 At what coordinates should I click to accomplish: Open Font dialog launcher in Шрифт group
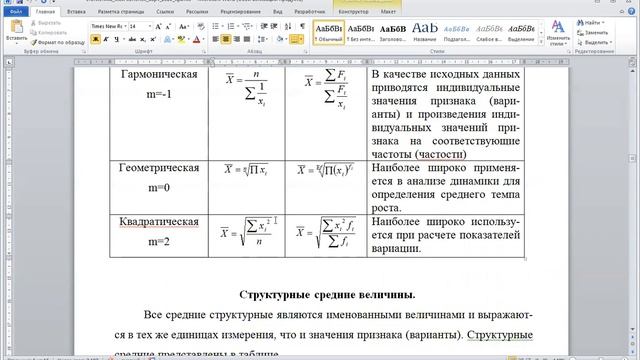coord(205,52)
